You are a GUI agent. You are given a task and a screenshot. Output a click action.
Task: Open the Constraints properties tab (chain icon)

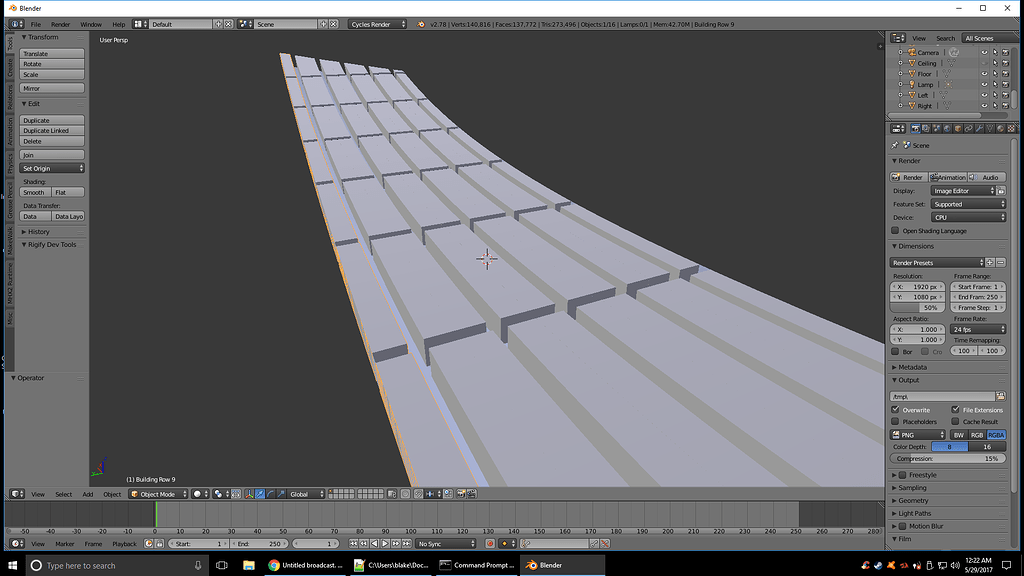point(968,129)
